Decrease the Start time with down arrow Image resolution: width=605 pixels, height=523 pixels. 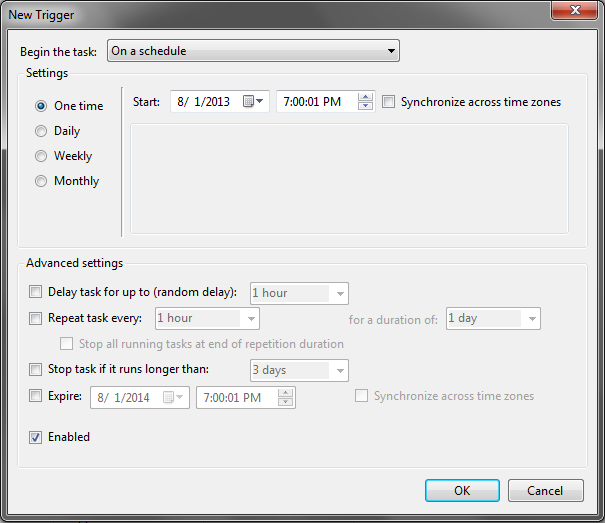pos(365,106)
